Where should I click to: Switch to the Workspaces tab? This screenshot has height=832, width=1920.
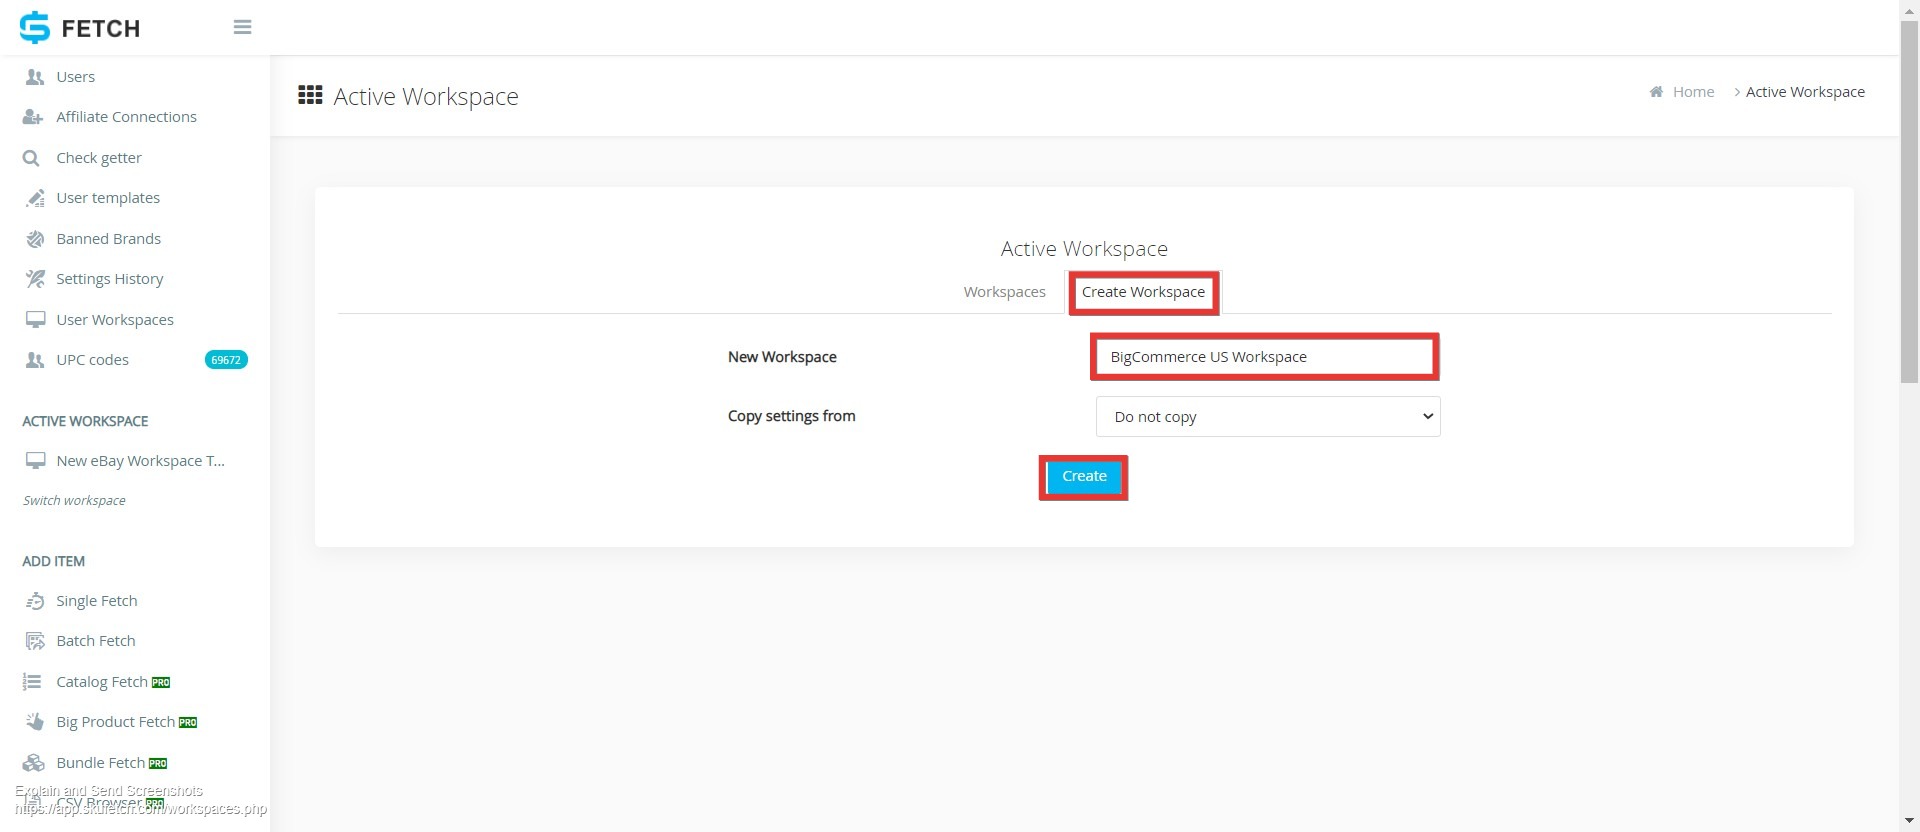point(1004,292)
